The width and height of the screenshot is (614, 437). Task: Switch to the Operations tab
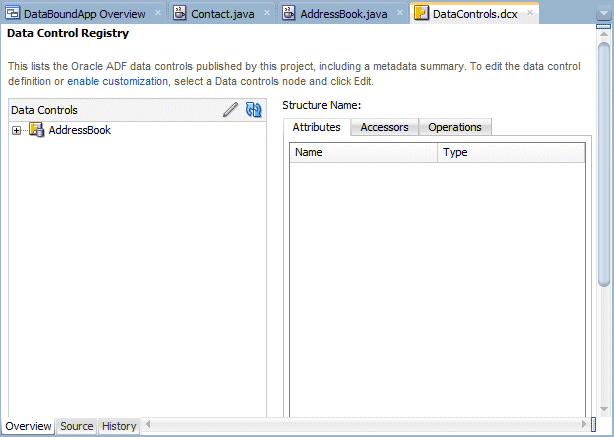[x=455, y=127]
